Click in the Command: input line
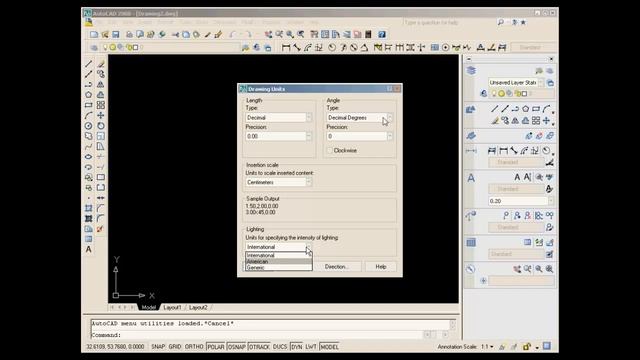This screenshot has height=360, width=640. pyautogui.click(x=257, y=335)
